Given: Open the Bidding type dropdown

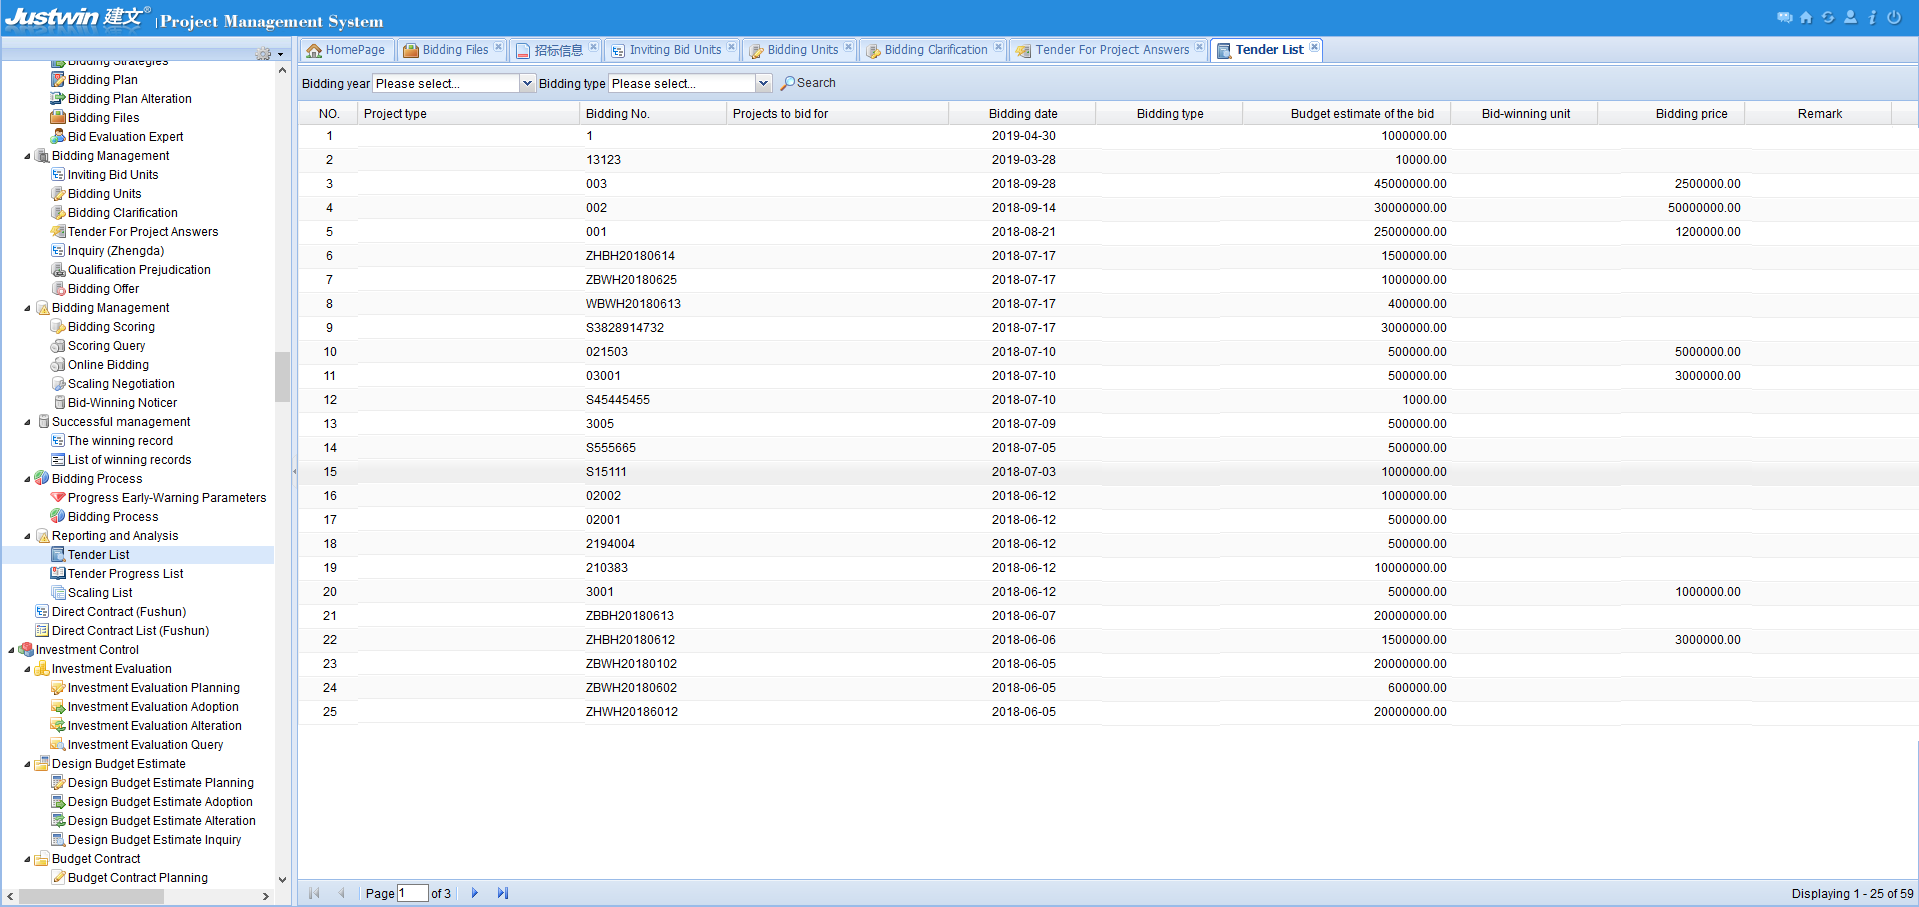Looking at the screenshot, I should pos(763,84).
